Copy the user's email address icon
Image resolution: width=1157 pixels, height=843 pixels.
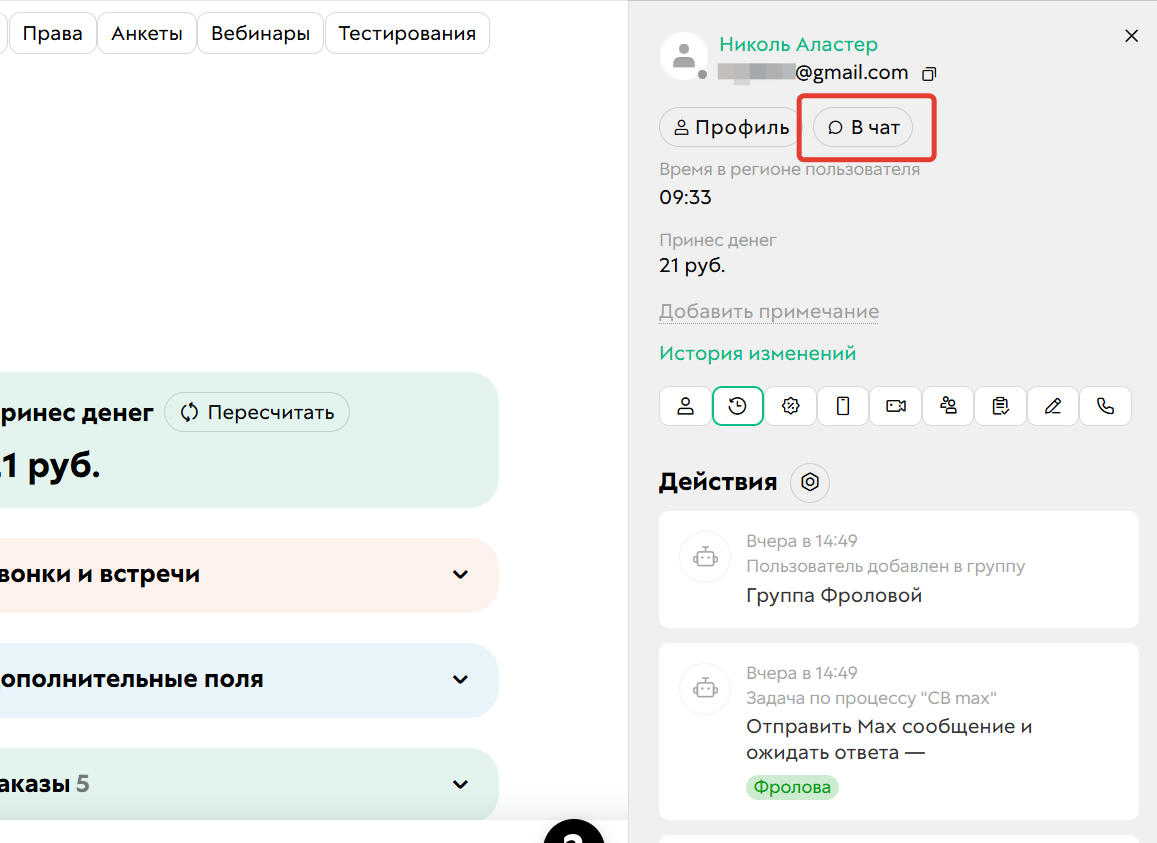(x=928, y=73)
